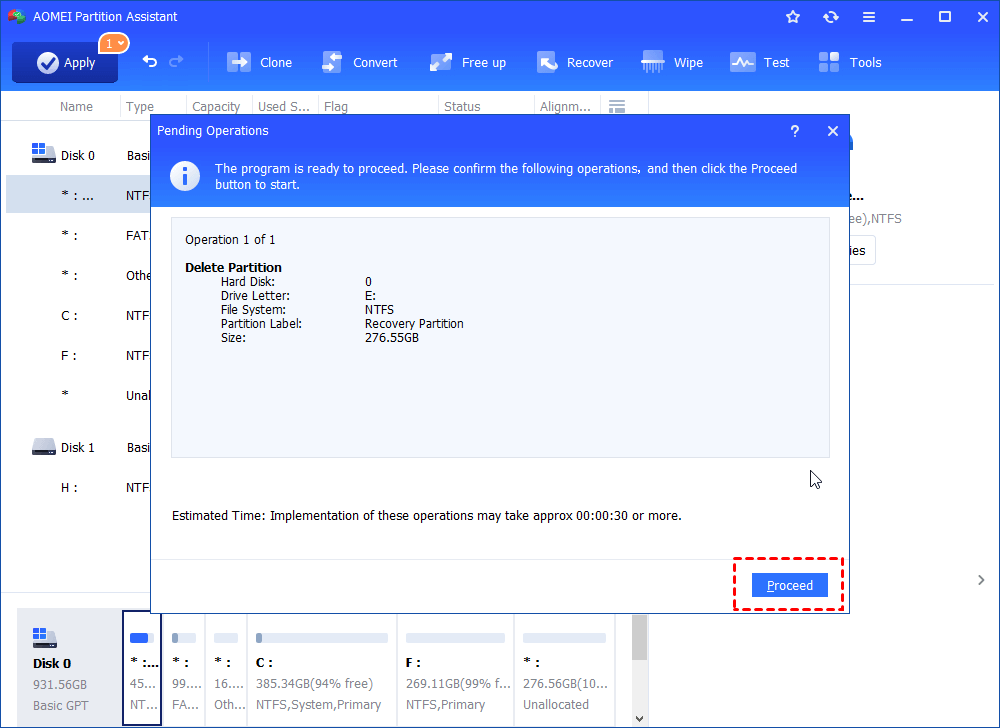This screenshot has width=1000, height=728.
Task: Click the star favorites icon in title bar
Action: click(x=793, y=17)
